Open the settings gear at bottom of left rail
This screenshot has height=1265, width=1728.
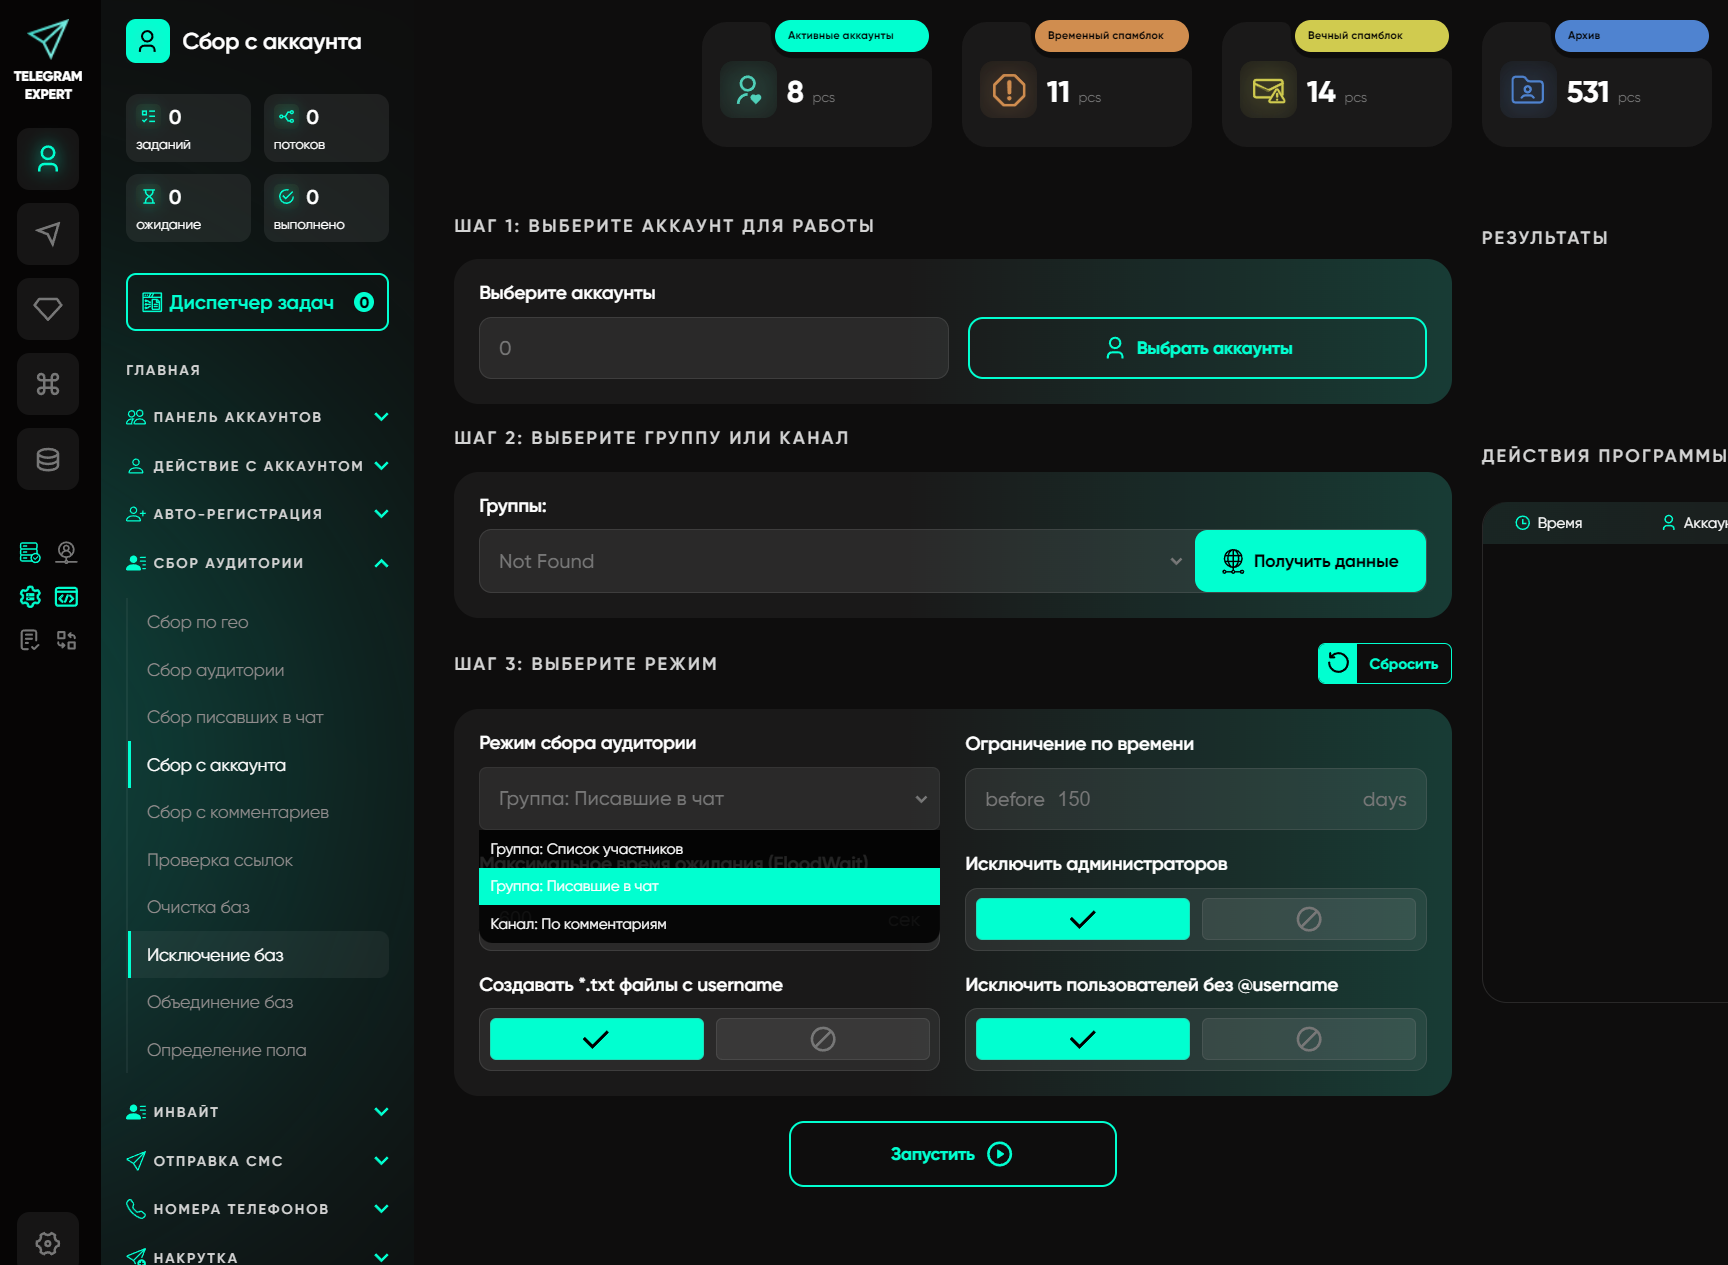[x=48, y=1243]
